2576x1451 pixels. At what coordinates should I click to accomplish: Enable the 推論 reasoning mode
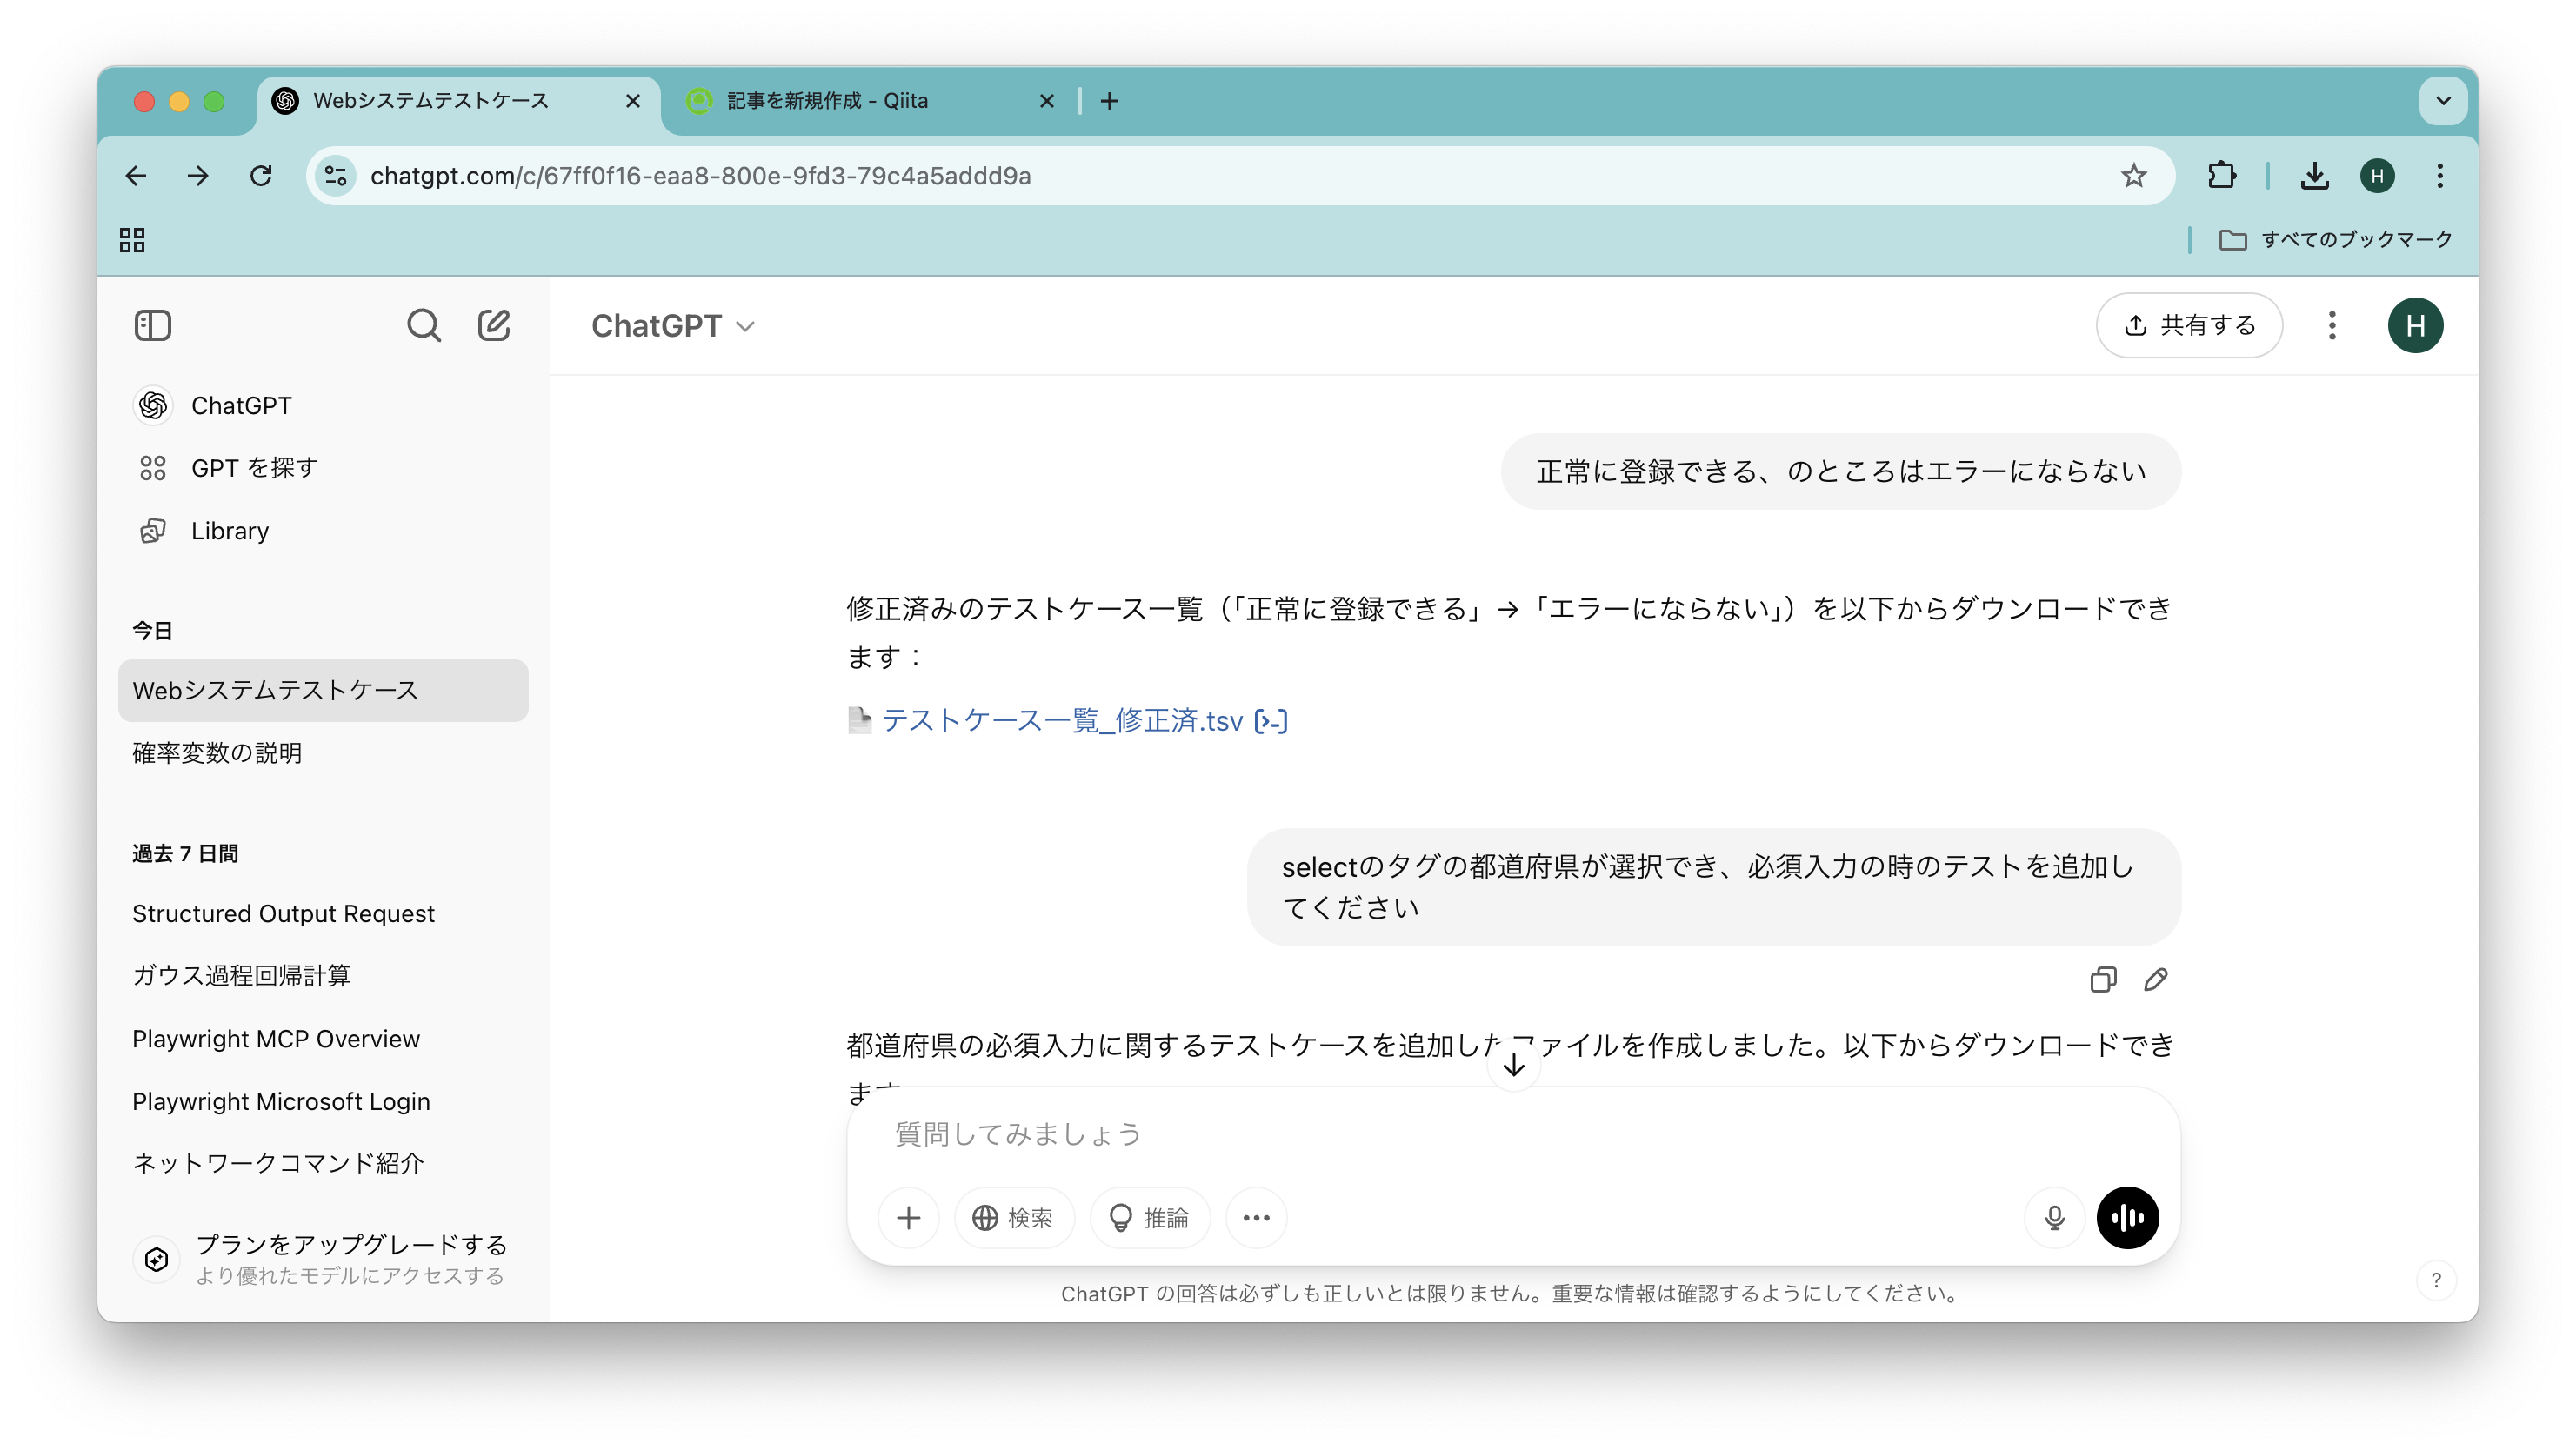pos(1149,1217)
